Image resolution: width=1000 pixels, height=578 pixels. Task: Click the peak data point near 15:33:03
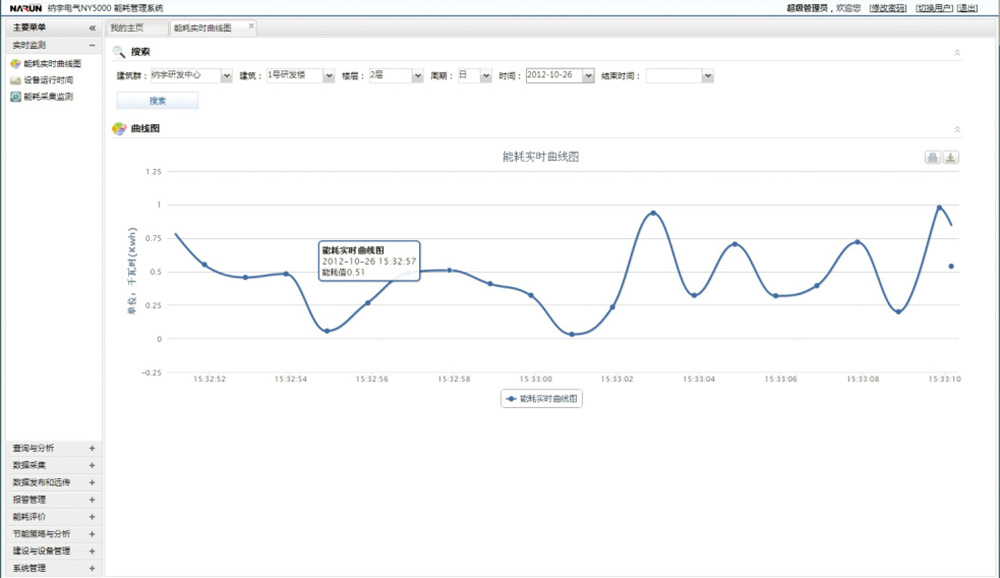tap(653, 213)
